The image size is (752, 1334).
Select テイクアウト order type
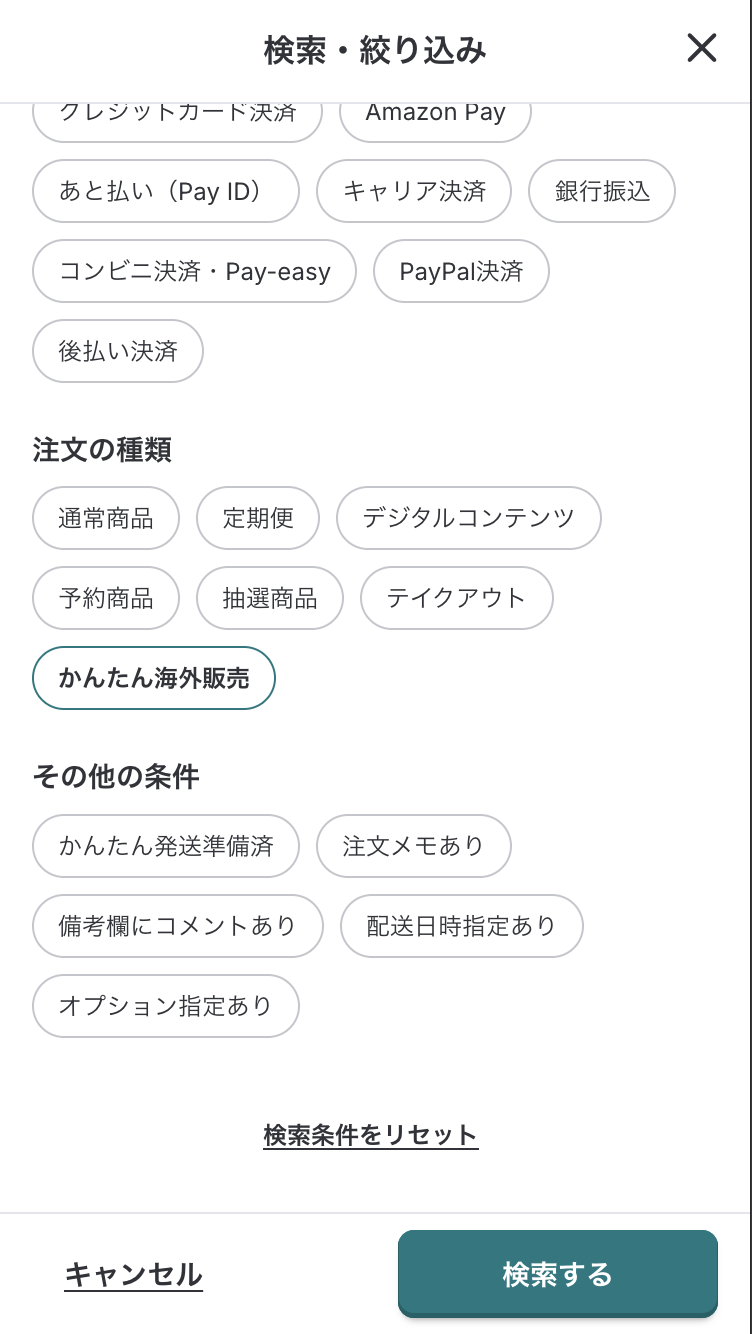click(456, 598)
